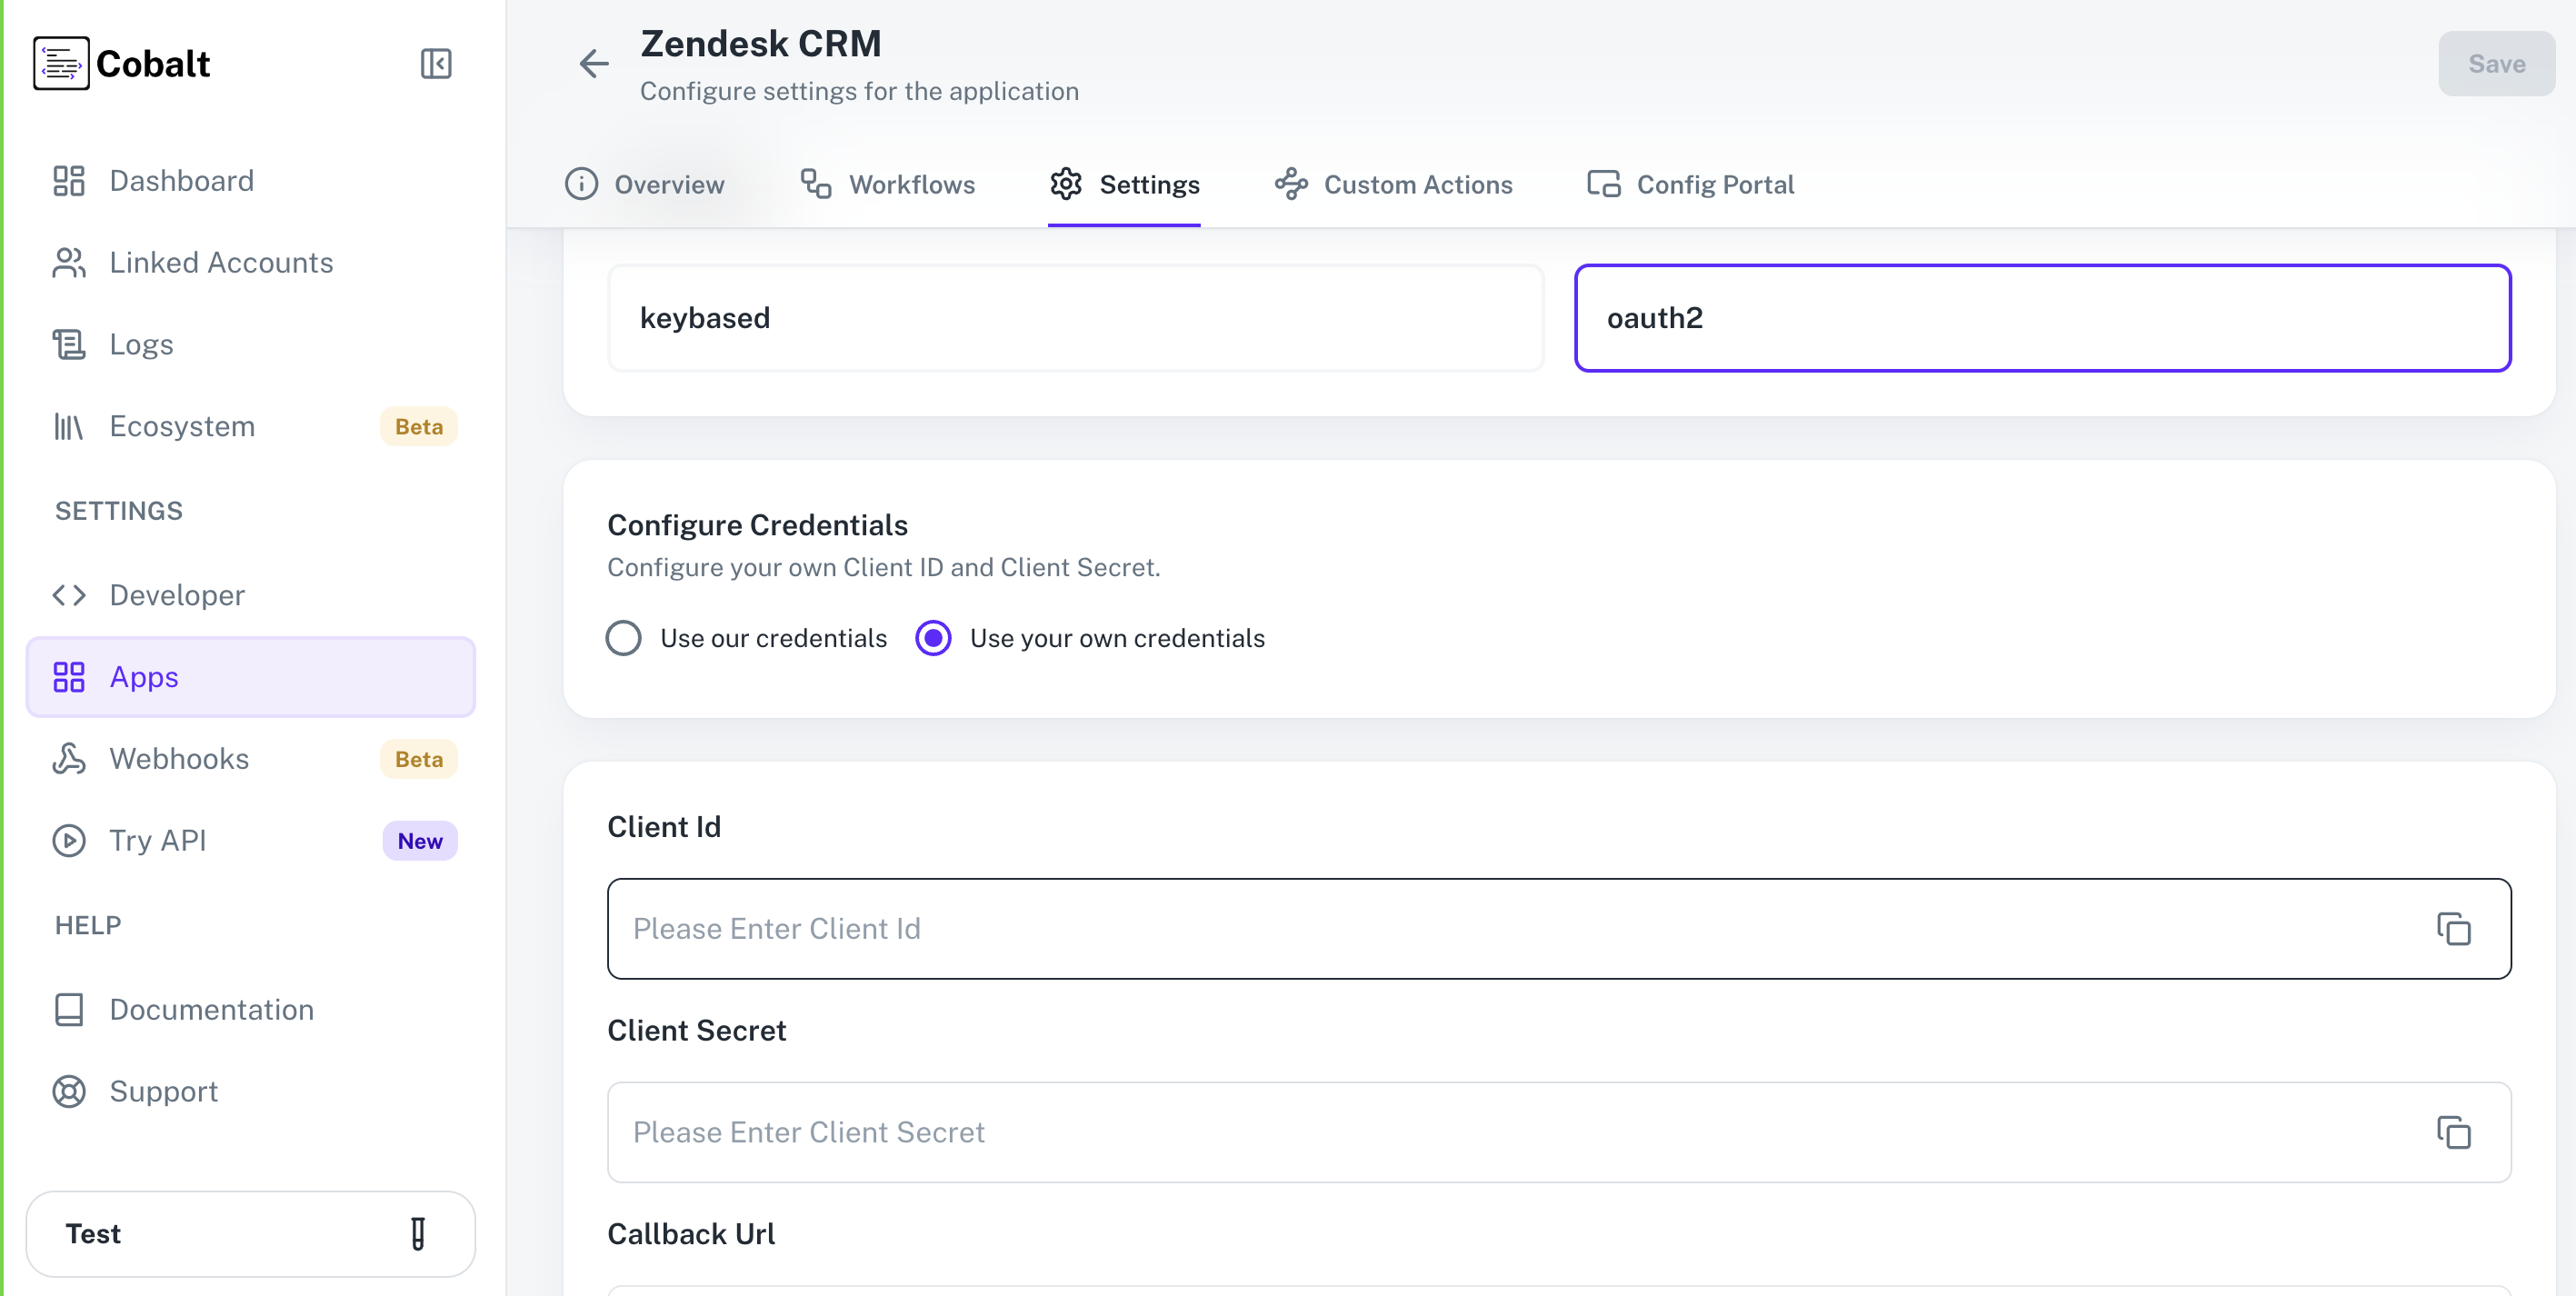Contact Support from the sidebar

click(163, 1091)
